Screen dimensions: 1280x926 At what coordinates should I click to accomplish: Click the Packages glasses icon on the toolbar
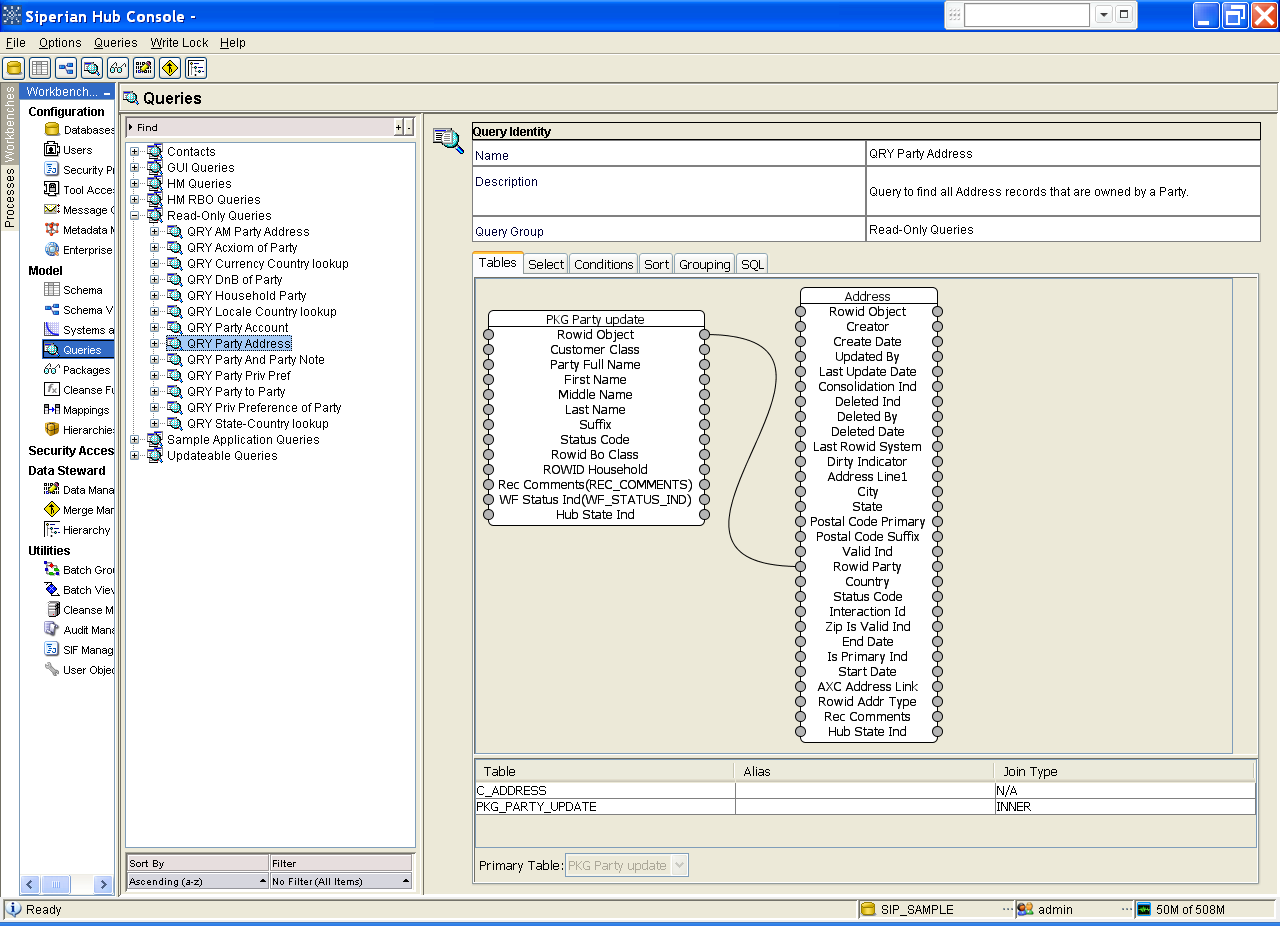(x=118, y=68)
